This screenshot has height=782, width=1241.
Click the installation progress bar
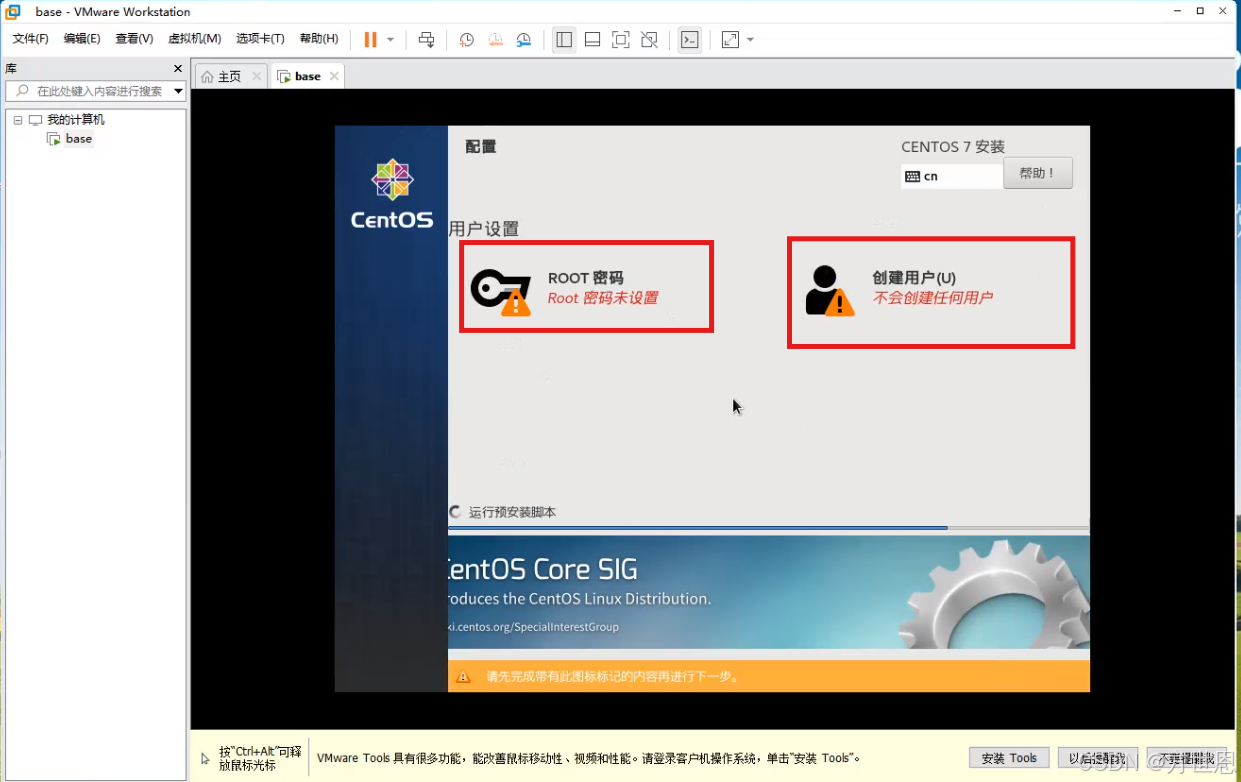click(x=768, y=527)
